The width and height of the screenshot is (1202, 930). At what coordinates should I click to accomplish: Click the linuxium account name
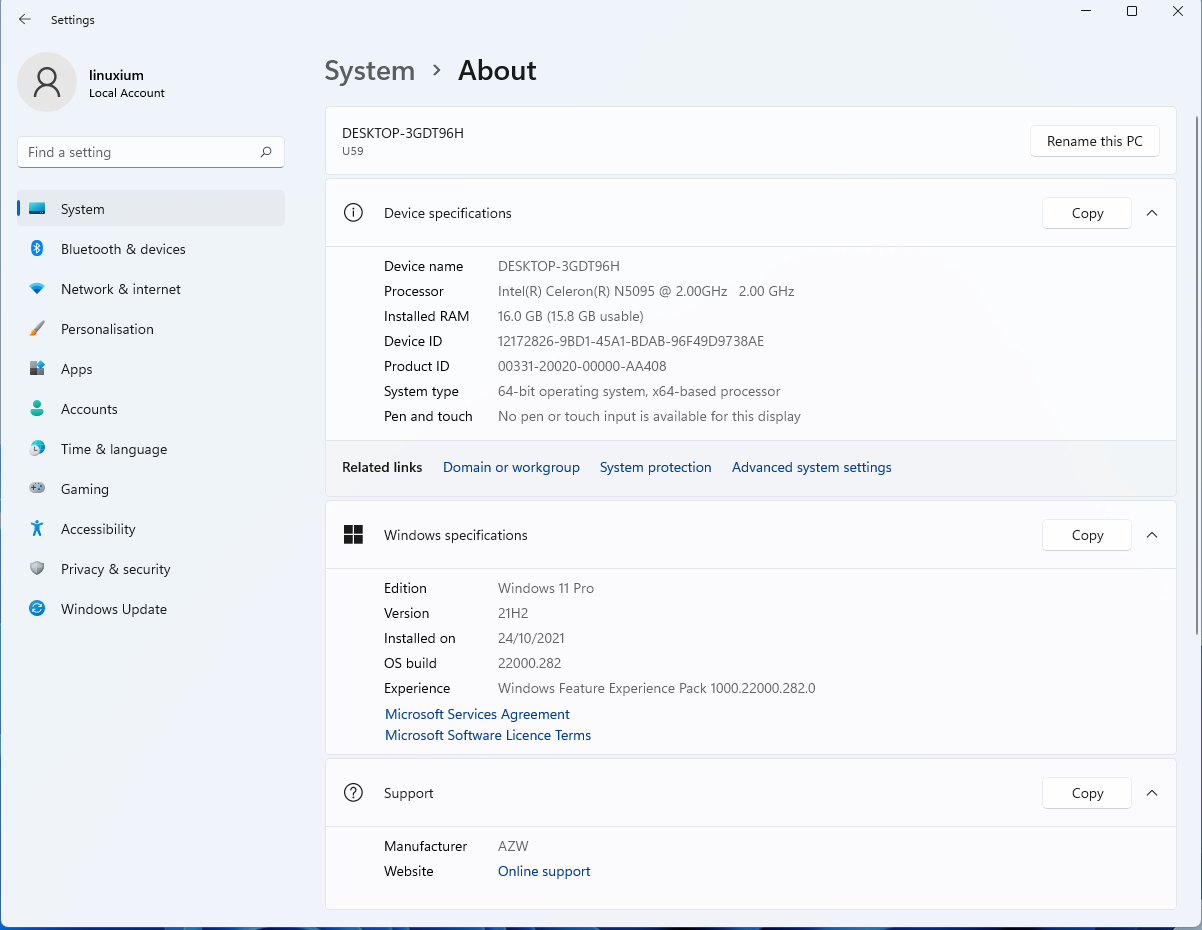116,75
